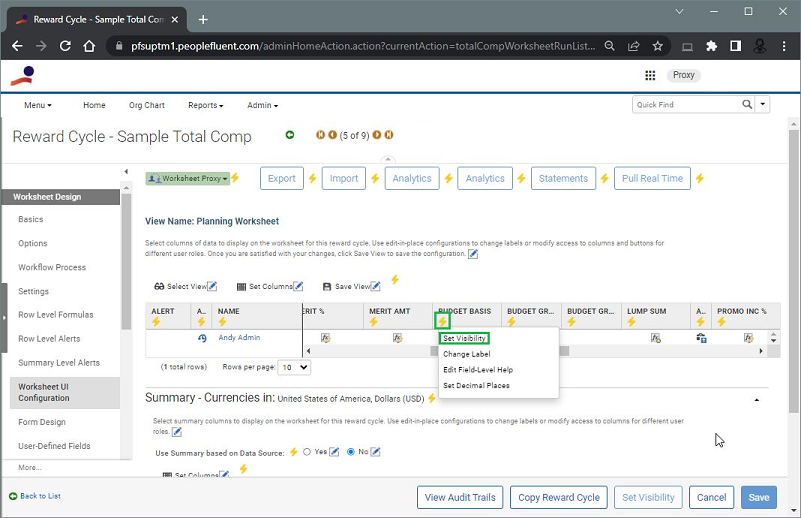Viewport: 801px width, 518px height.
Task: Click View Audit Trails button
Action: click(460, 497)
